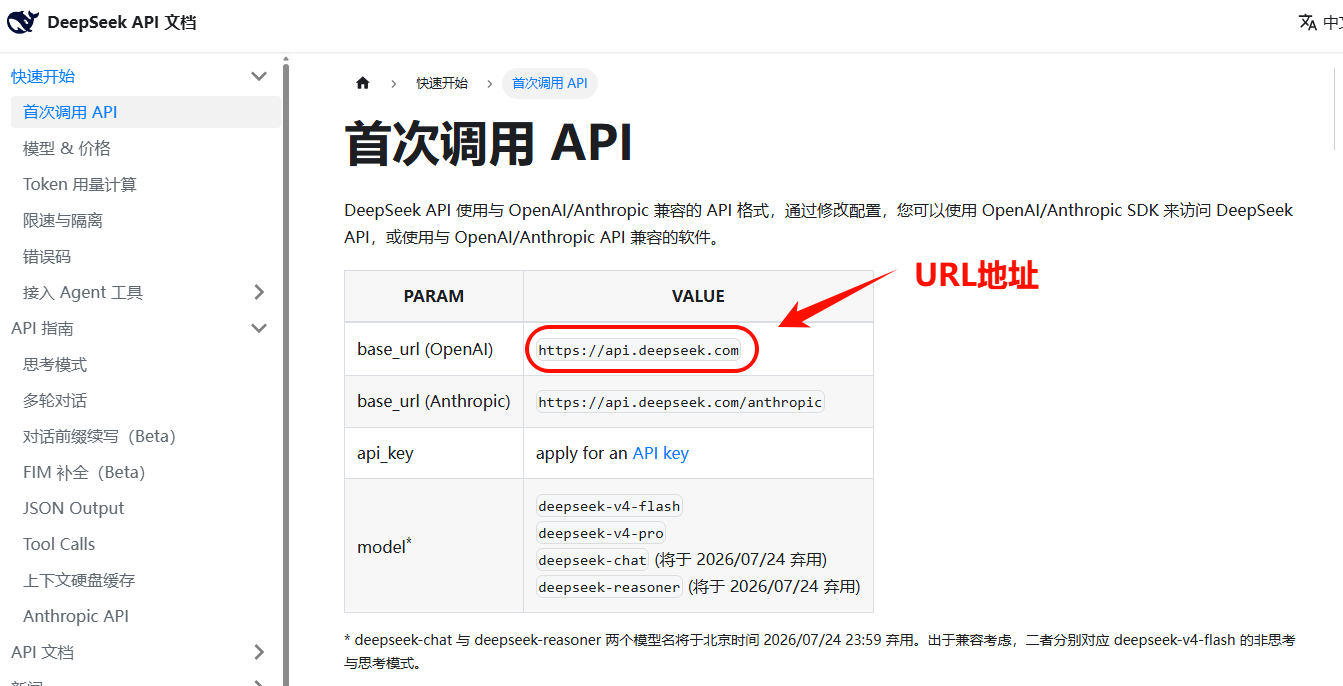The width and height of the screenshot is (1343, 686).
Task: Select the 思考模式 guide page
Action: pos(55,364)
